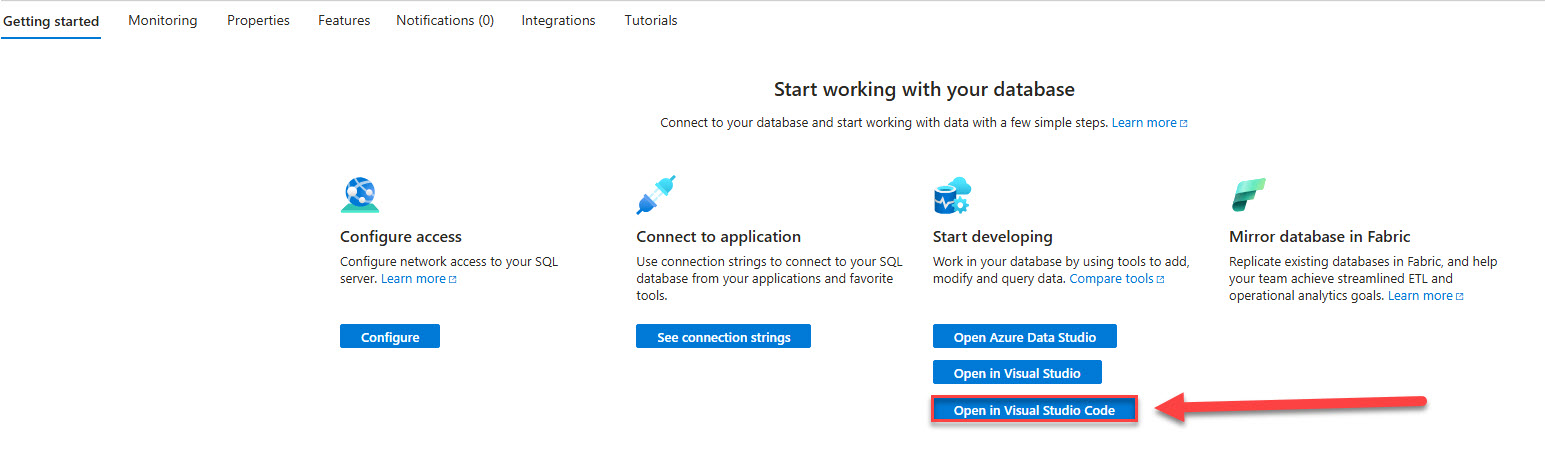The image size is (1545, 457).
Task: Click the Start developing database icon
Action: coord(952,195)
